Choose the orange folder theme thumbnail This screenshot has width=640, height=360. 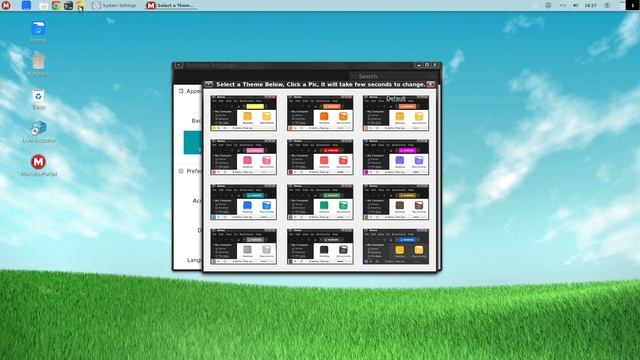point(320,113)
